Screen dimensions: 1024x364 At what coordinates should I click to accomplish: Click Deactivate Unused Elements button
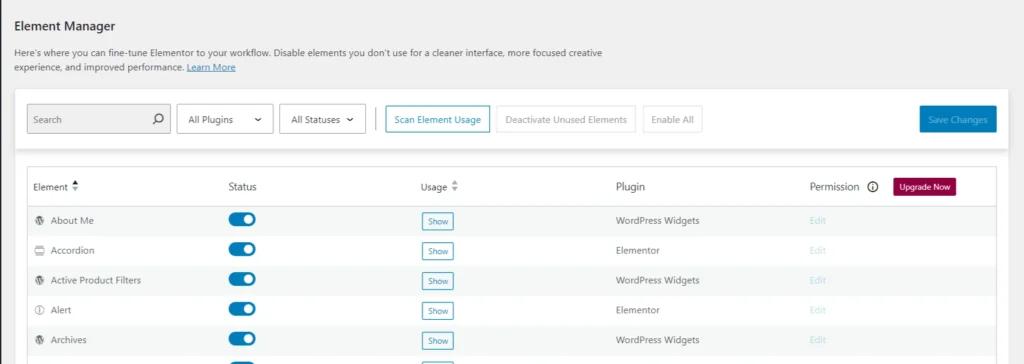566,120
